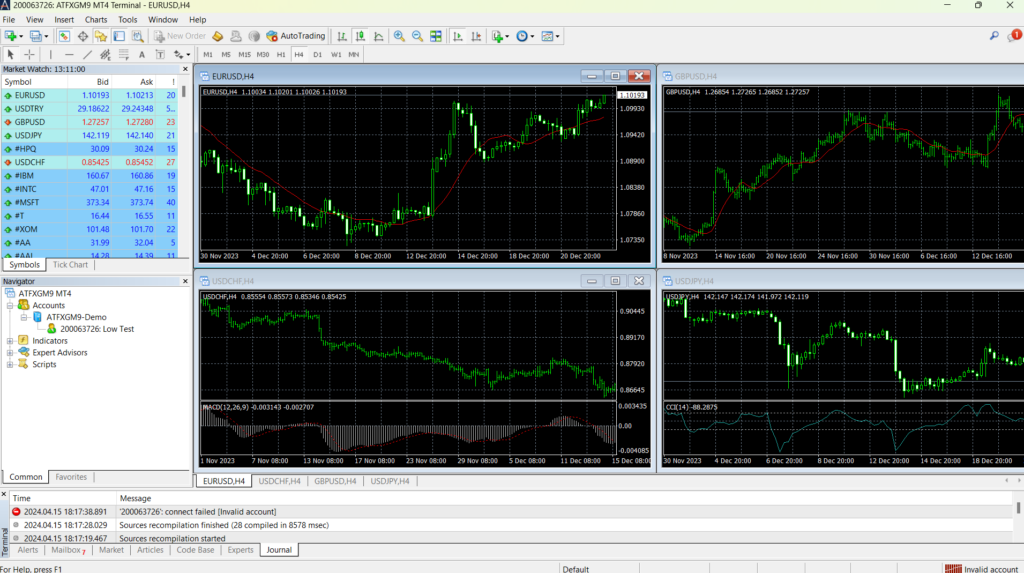Switch chart to line chart icon
The width and height of the screenshot is (1024, 573).
(x=378, y=37)
